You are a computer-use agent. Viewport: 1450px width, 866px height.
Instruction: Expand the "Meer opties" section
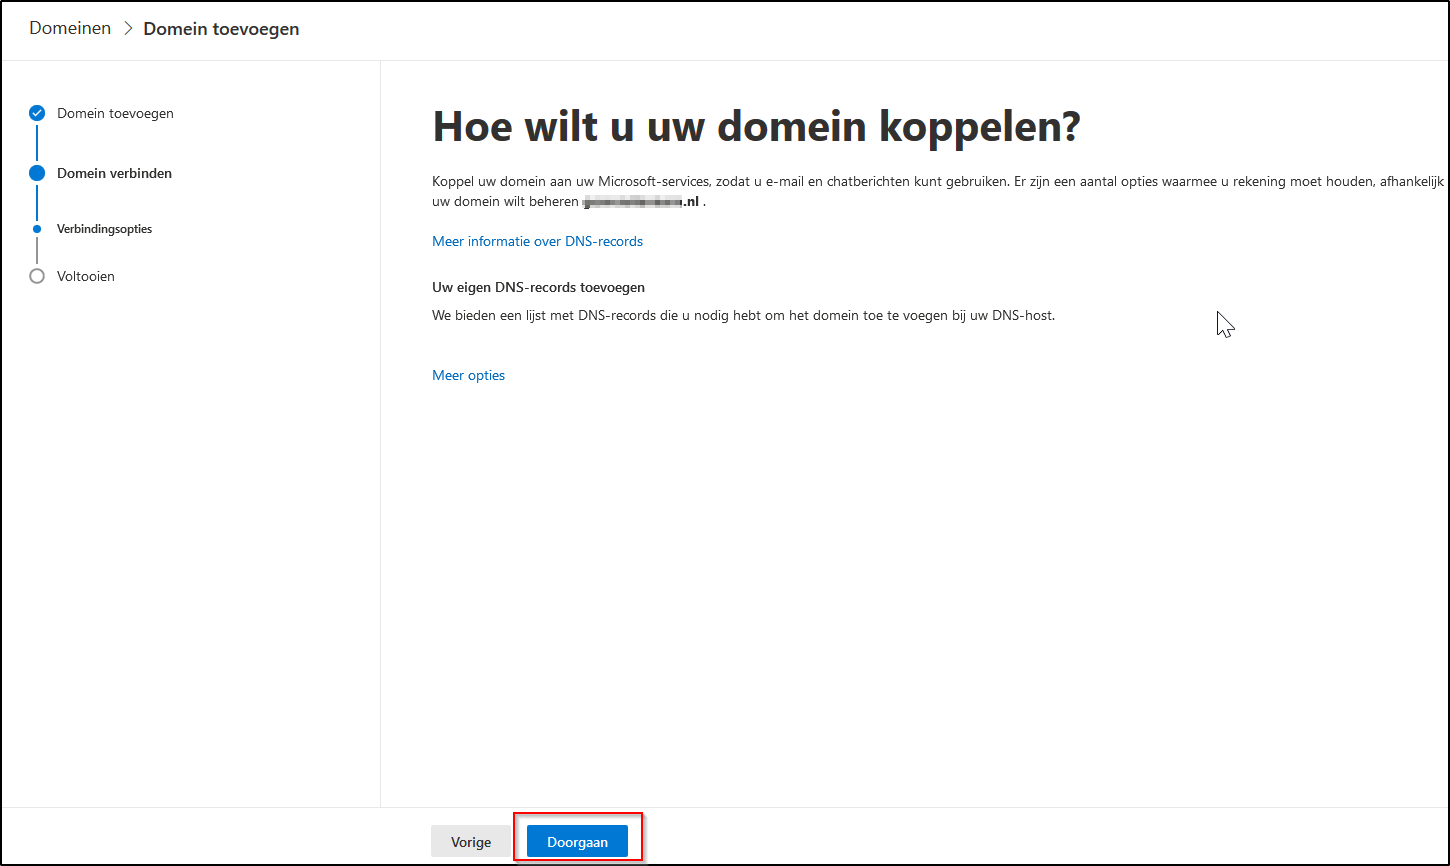468,375
